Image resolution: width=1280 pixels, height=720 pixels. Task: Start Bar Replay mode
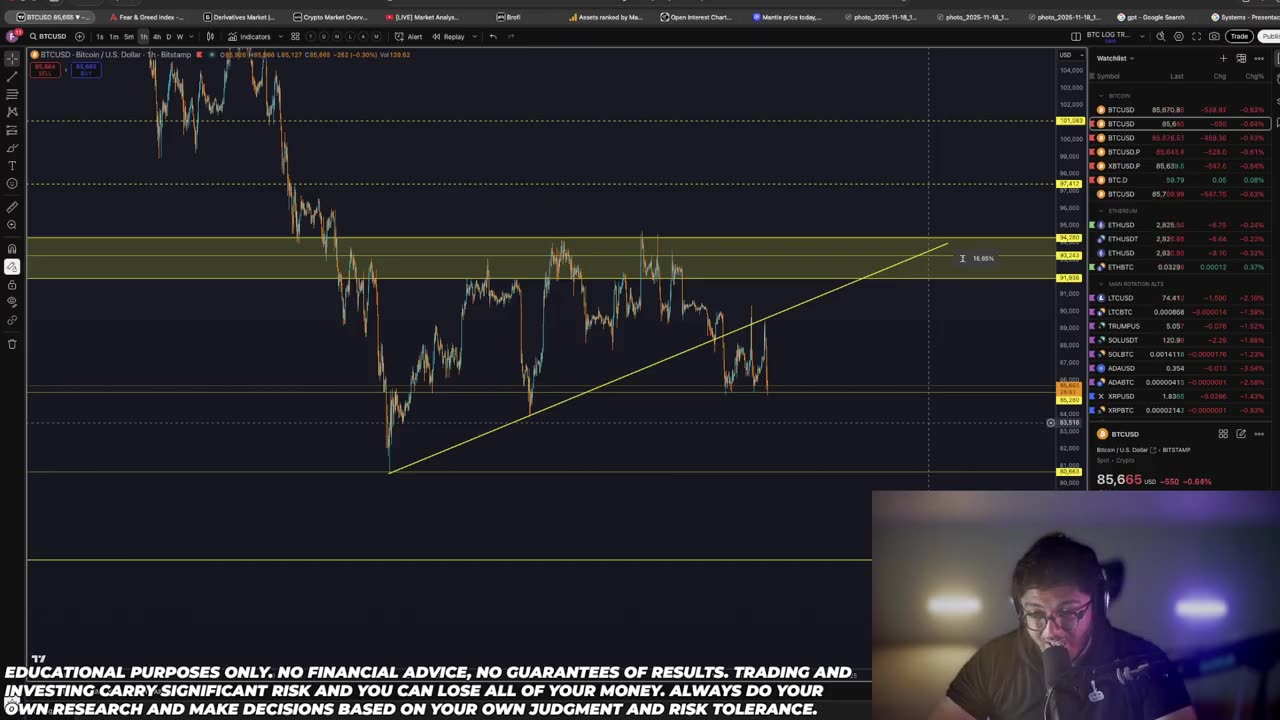pos(448,36)
